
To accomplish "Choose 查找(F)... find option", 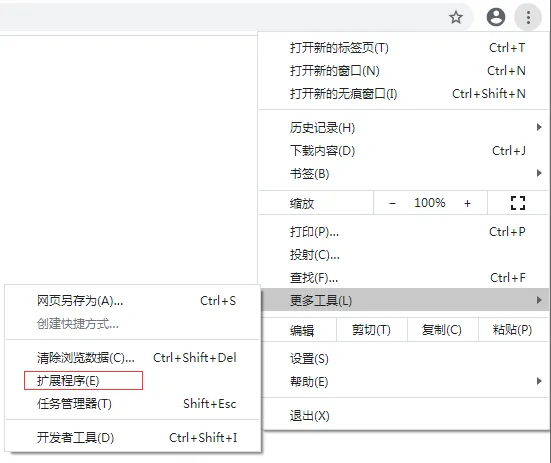I will [x=403, y=278].
